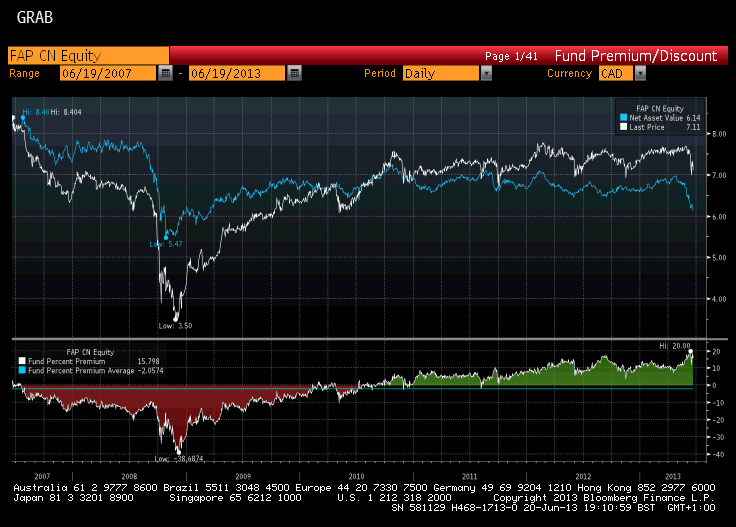Click the 8.00 price axis value

coord(719,134)
